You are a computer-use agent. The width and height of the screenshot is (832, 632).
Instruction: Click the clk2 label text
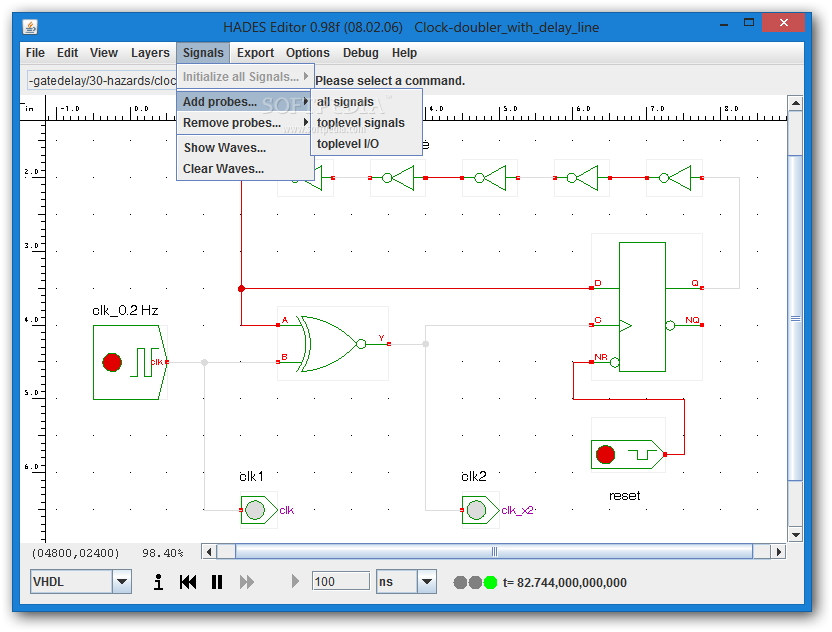point(474,476)
